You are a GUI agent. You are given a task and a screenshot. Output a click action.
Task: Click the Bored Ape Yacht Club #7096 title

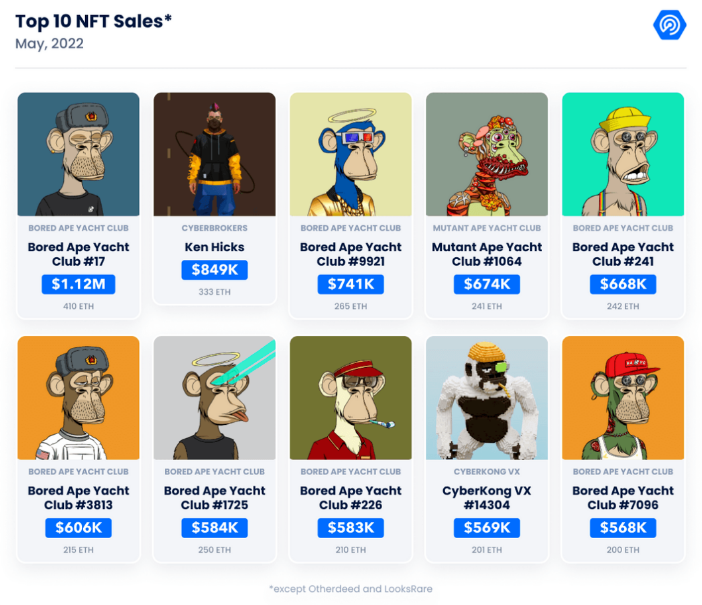(623, 498)
